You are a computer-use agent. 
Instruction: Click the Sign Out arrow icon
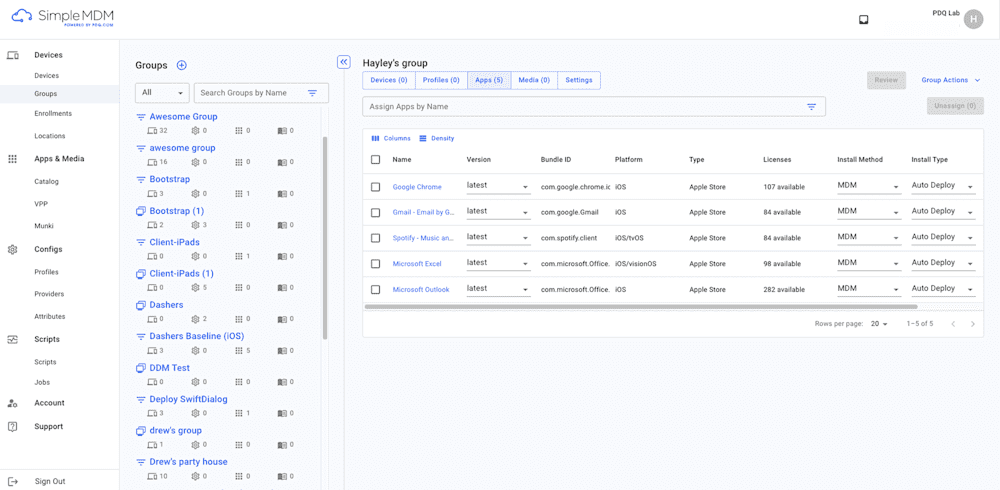click(x=12, y=482)
